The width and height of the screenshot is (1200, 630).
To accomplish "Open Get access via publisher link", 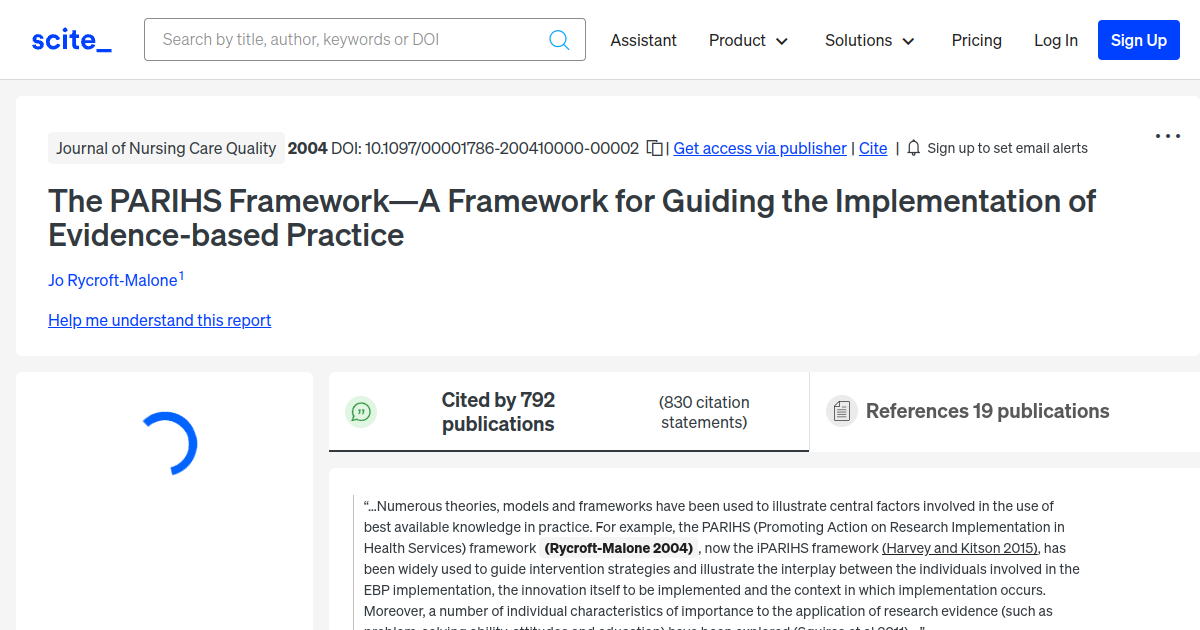I will (x=760, y=148).
